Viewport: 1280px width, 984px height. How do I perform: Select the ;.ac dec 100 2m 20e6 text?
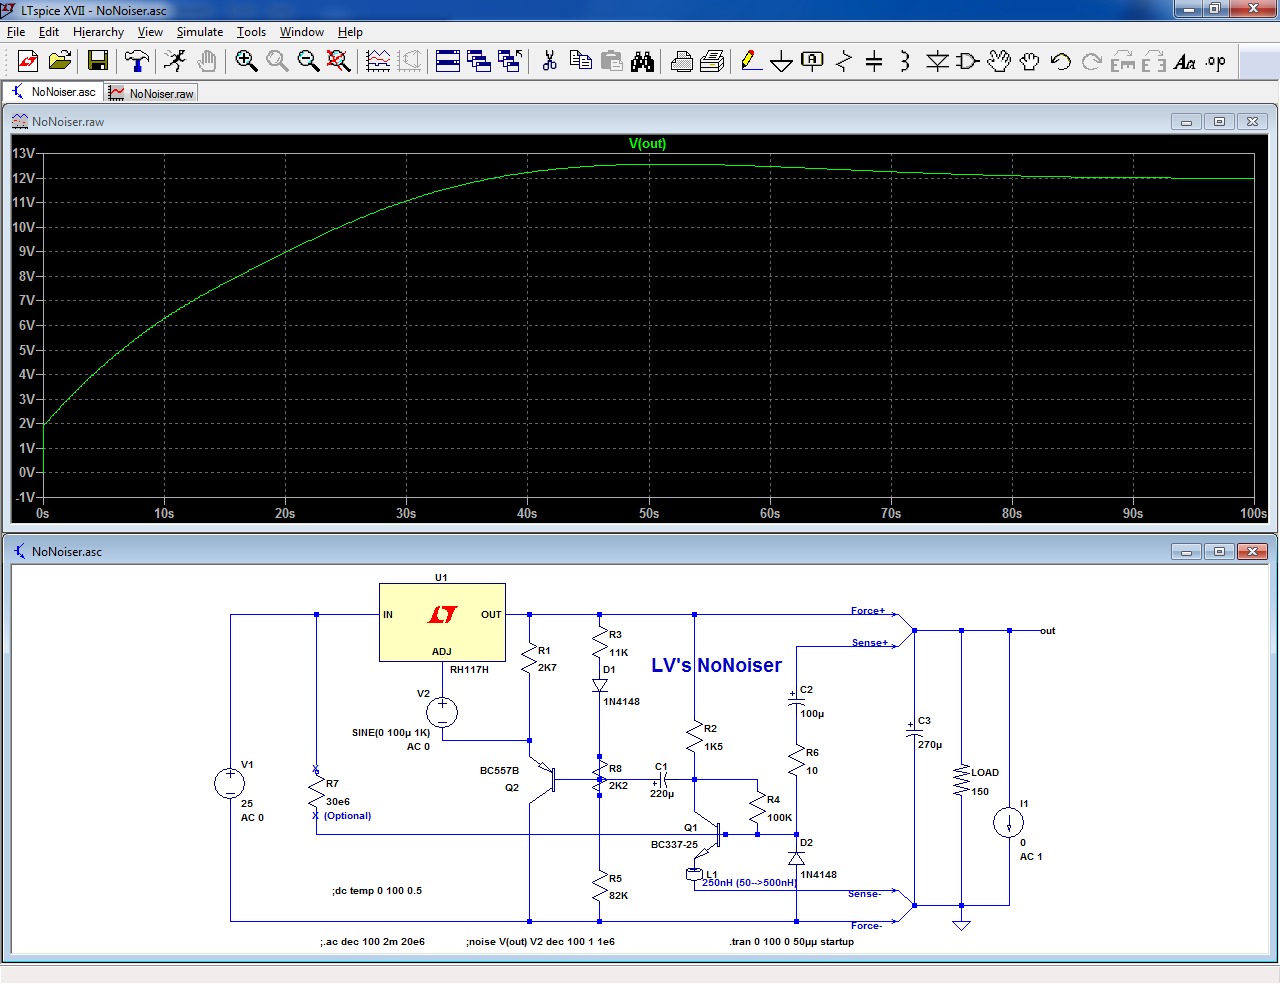(372, 941)
